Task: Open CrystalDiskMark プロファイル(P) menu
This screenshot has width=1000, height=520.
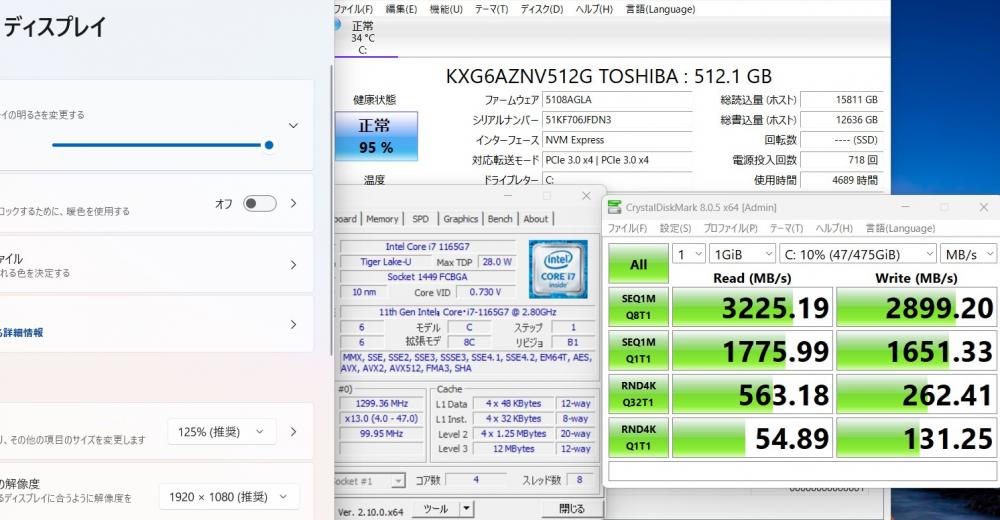Action: (x=730, y=228)
